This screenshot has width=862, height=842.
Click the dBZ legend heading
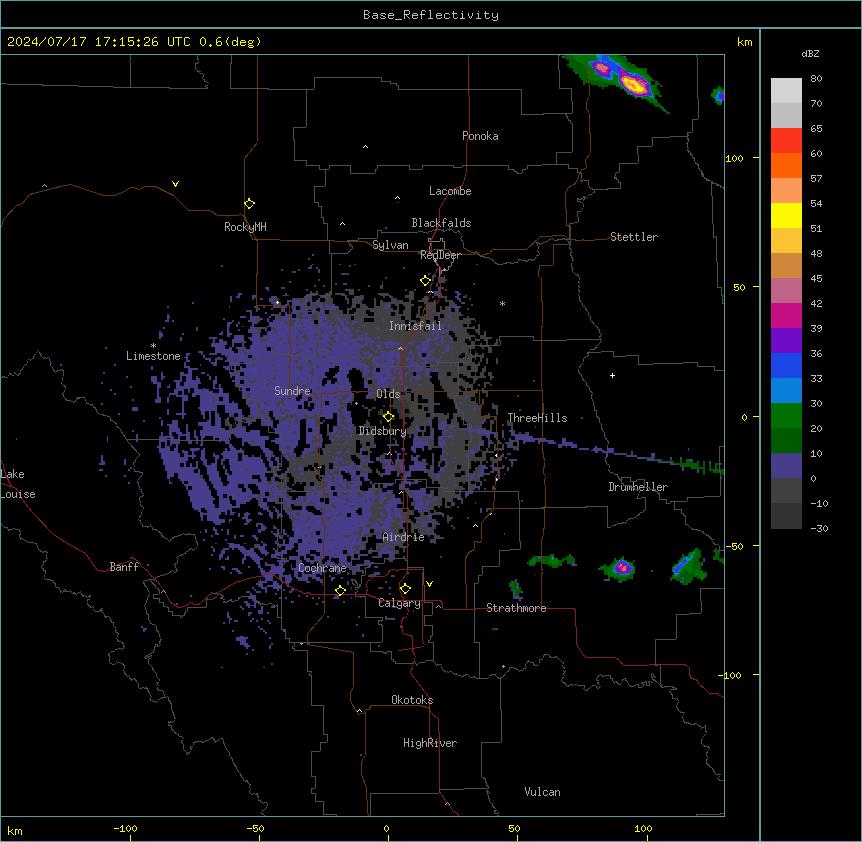(810, 54)
